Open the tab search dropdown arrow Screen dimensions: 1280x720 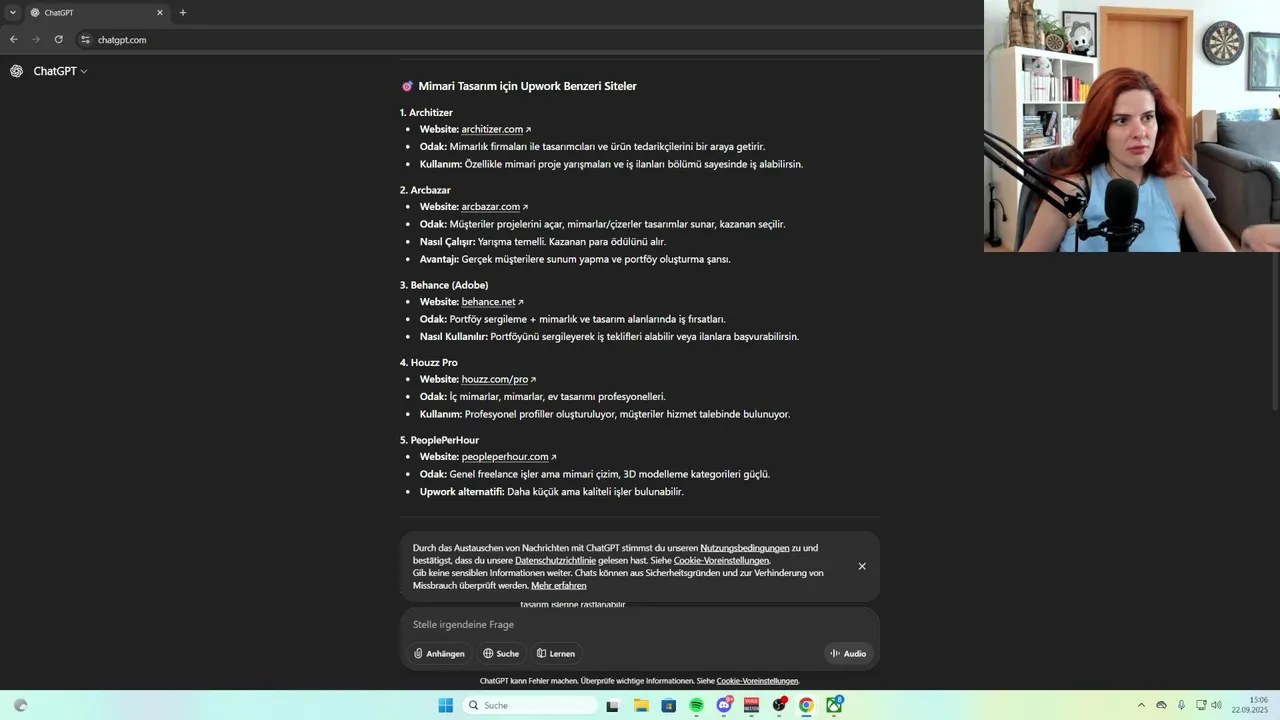[x=12, y=13]
